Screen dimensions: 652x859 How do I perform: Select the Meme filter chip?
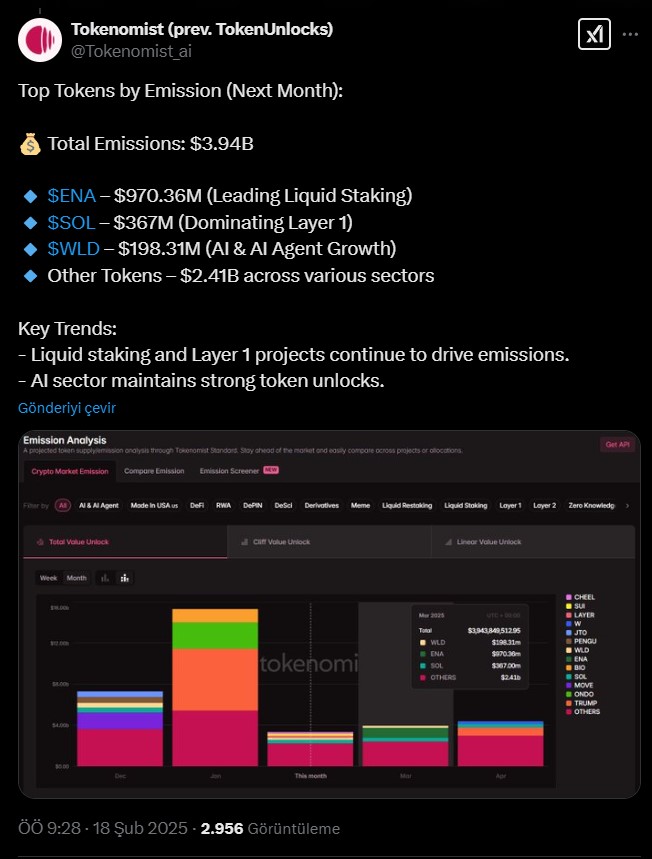pos(361,506)
